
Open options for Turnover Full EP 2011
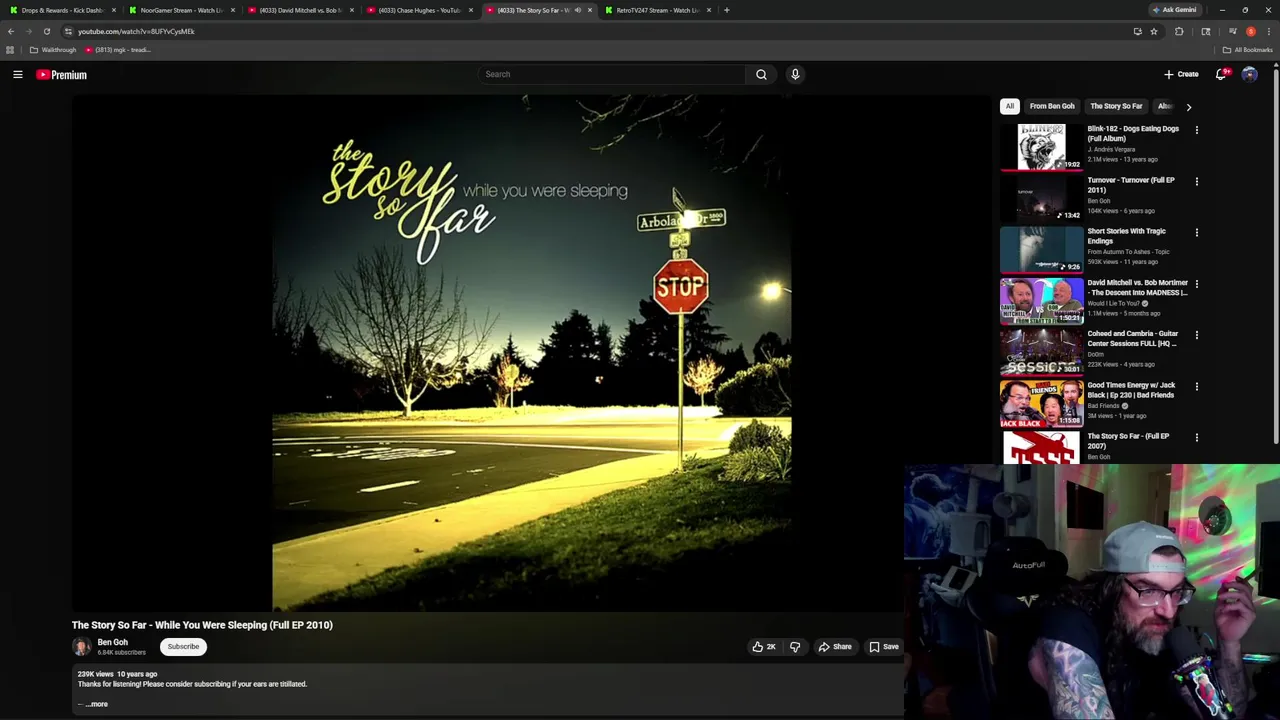[1196, 181]
